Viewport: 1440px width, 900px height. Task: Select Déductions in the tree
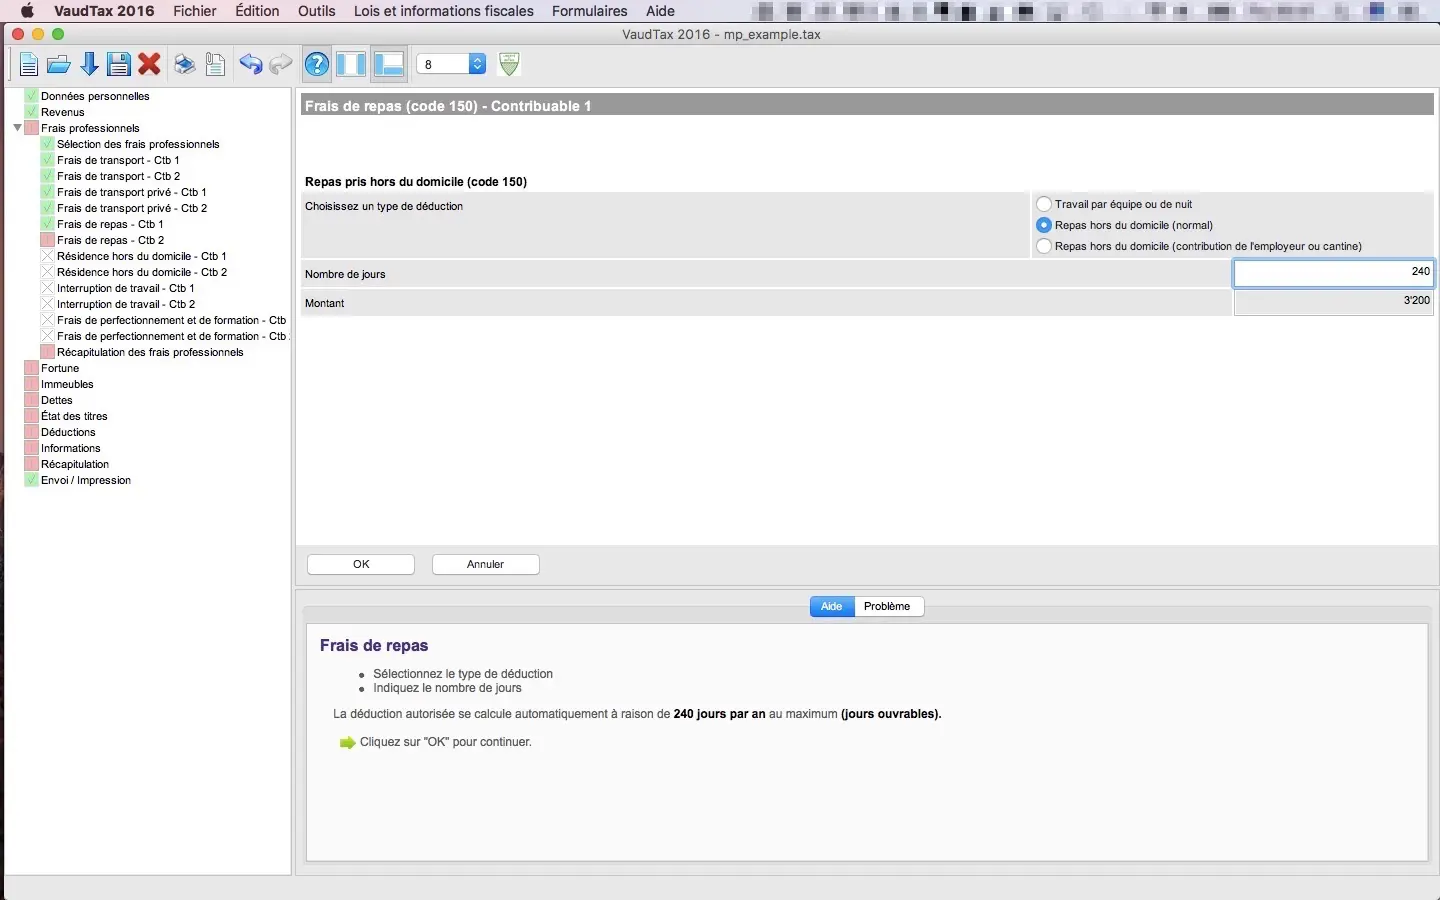(x=68, y=432)
